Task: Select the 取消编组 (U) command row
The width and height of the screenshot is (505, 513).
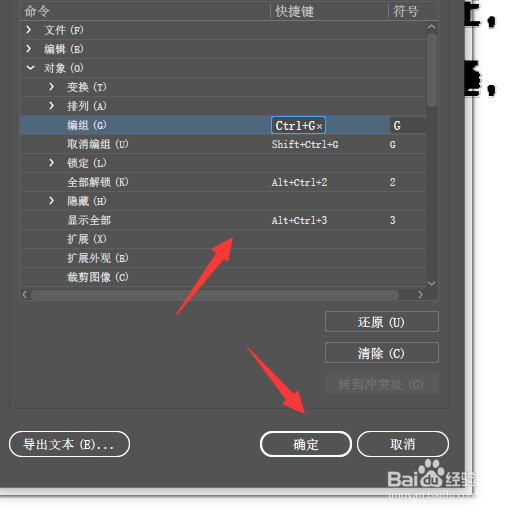Action: 223,144
